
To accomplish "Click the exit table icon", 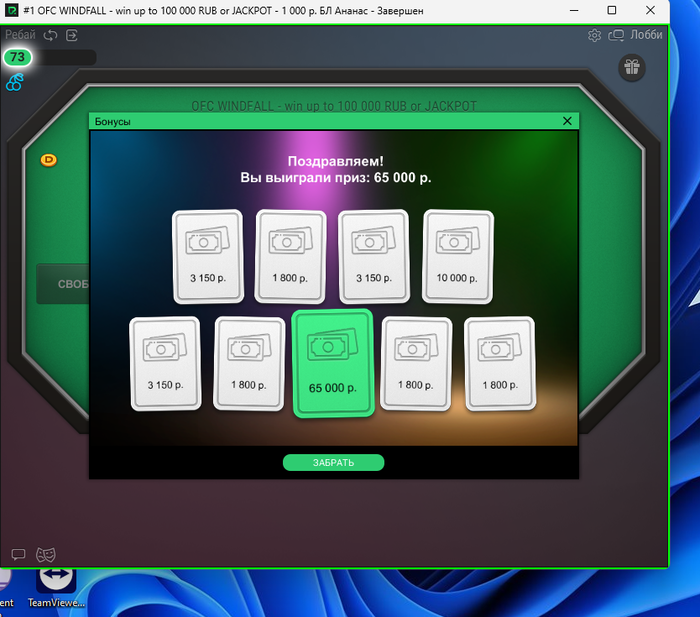I will 72,35.
